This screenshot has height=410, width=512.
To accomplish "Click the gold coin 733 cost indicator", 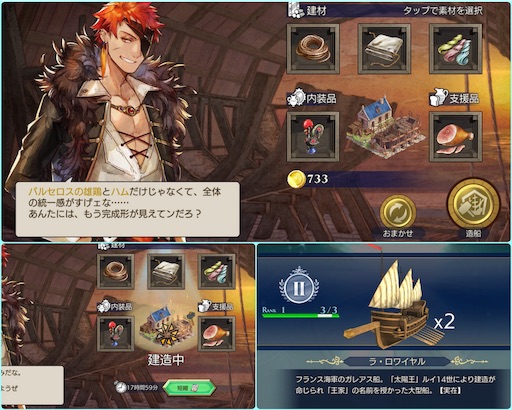I will 308,179.
